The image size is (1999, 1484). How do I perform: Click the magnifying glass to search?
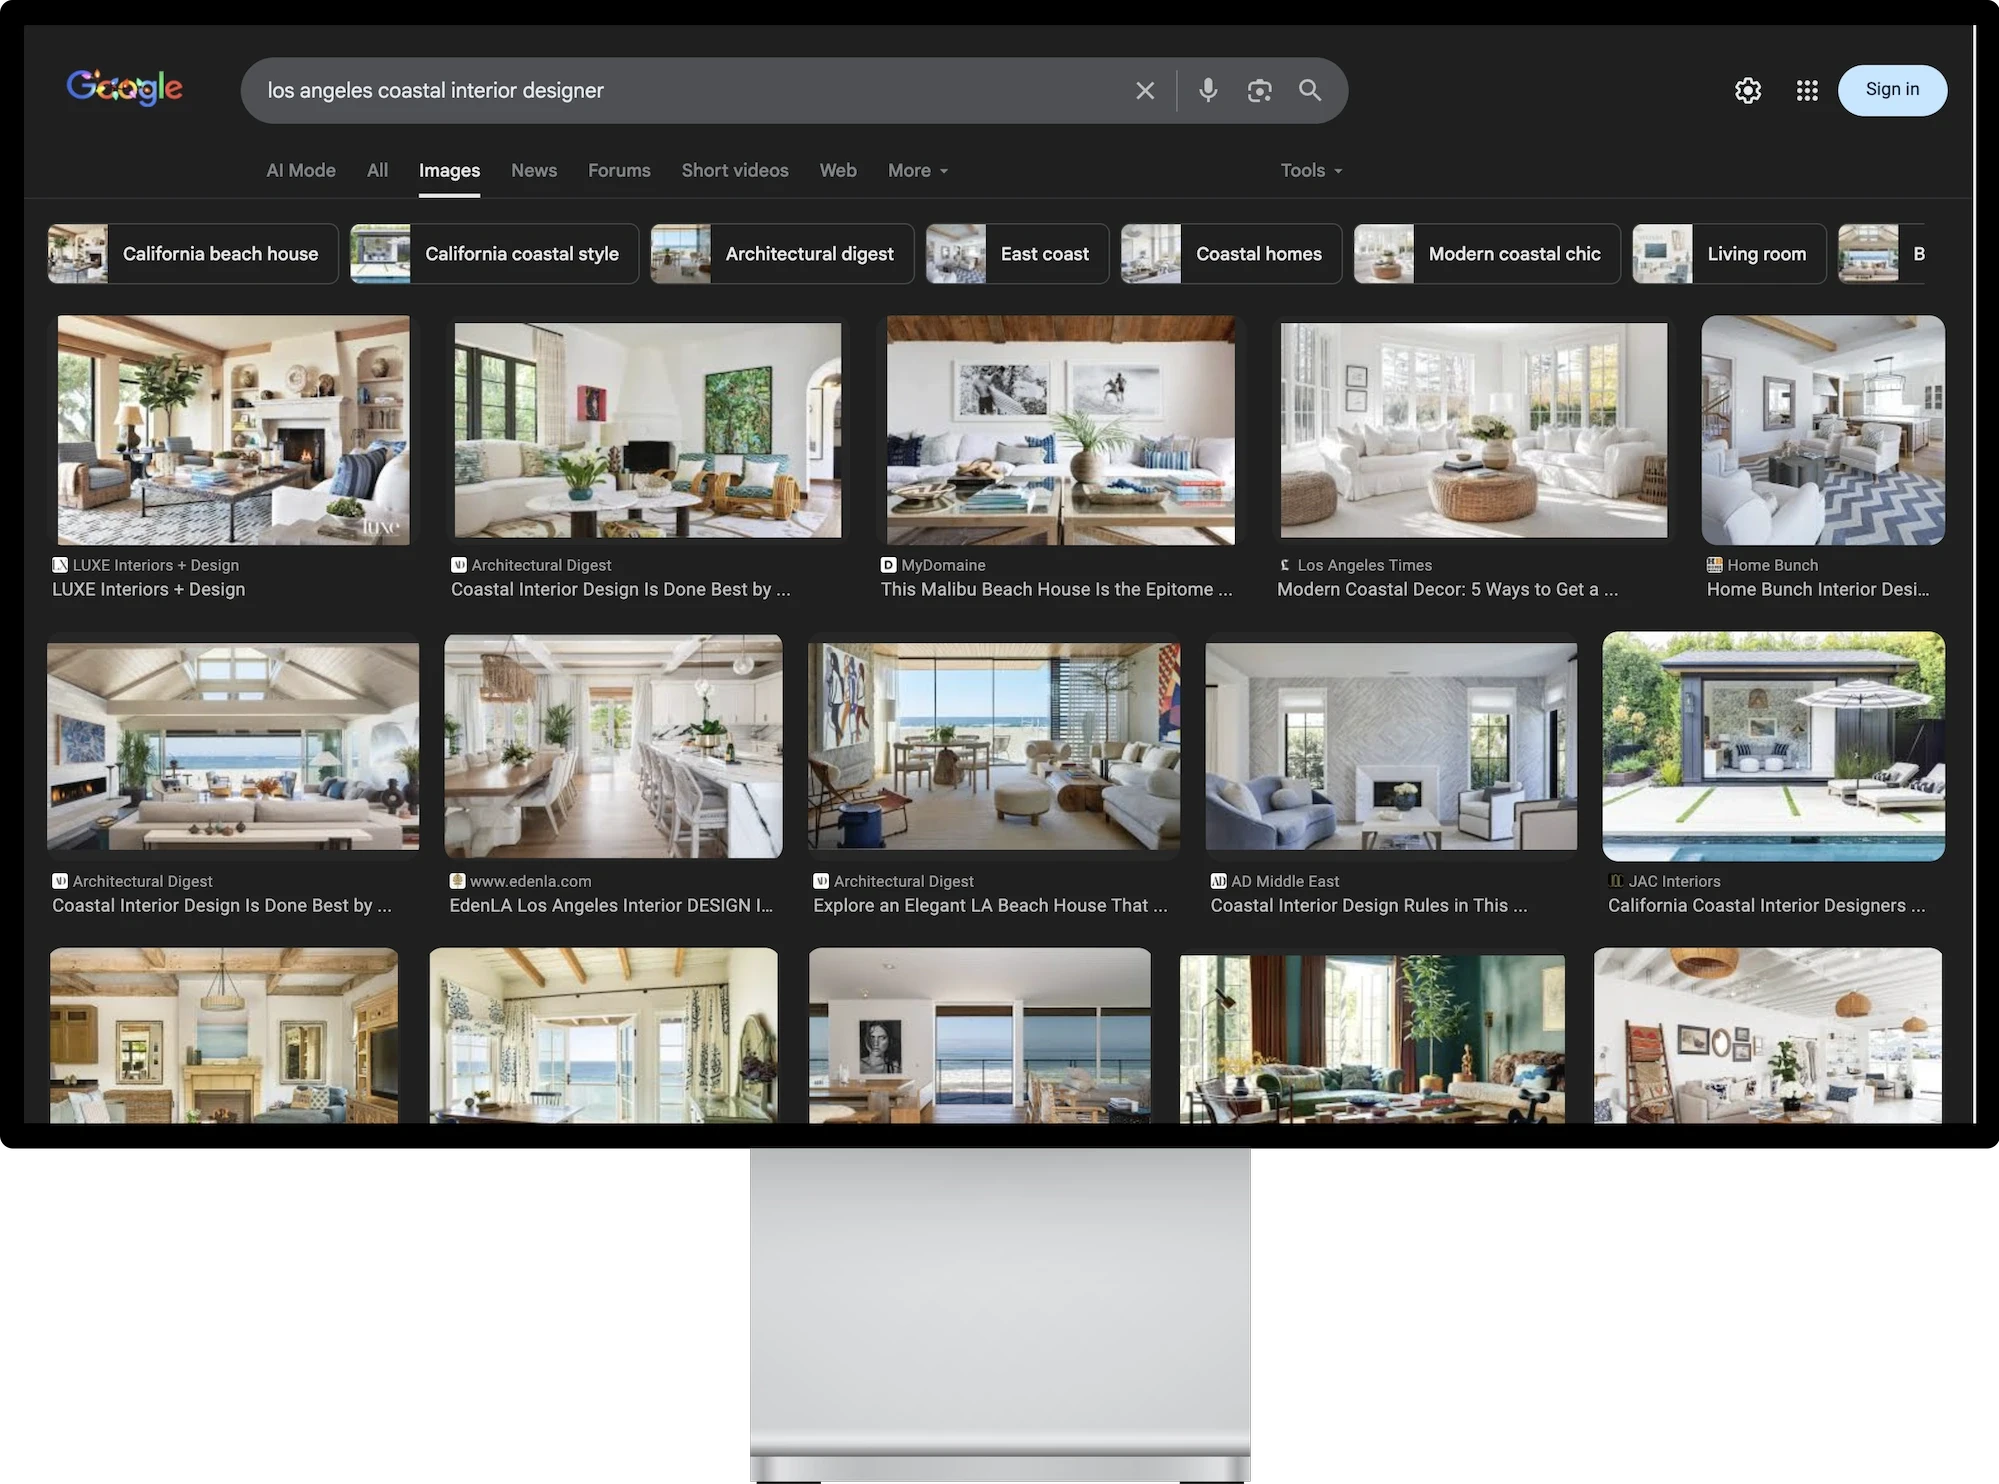coord(1310,90)
